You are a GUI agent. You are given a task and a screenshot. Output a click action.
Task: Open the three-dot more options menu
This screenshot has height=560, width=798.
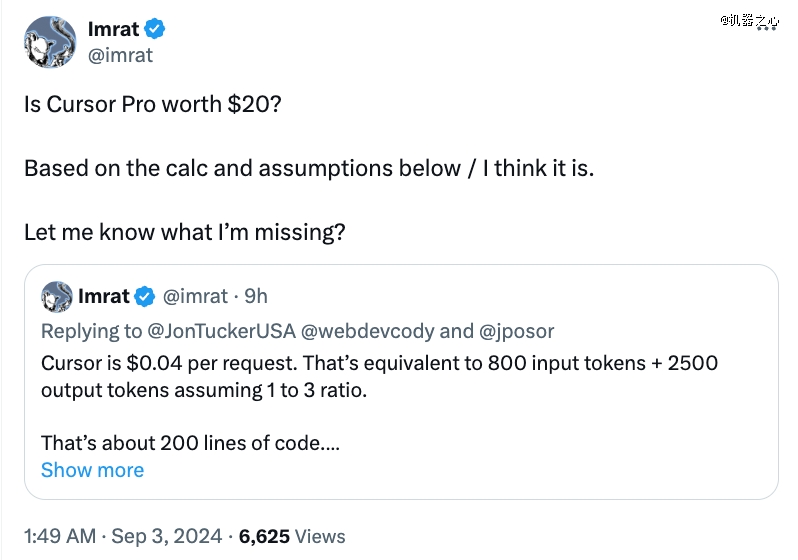pyautogui.click(x=766, y=29)
